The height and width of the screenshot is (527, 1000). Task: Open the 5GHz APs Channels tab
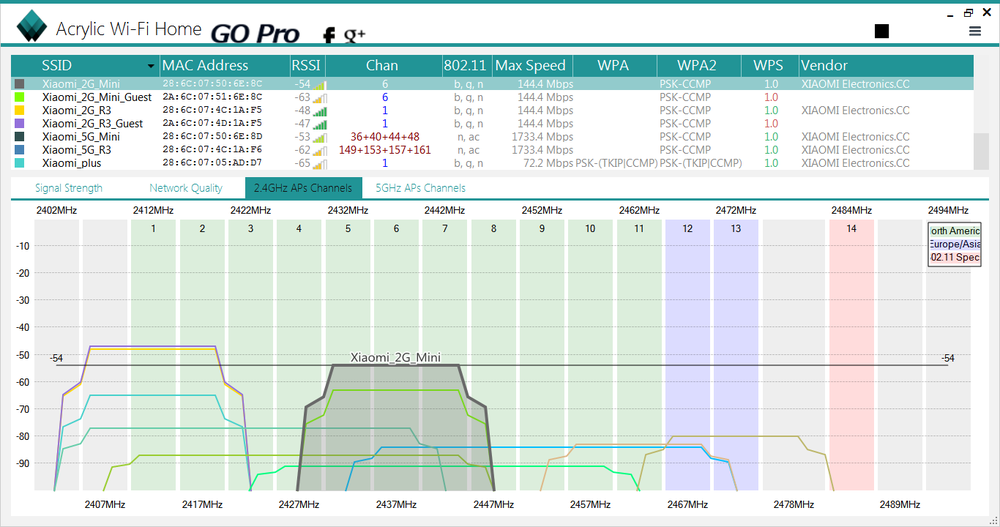(x=420, y=188)
